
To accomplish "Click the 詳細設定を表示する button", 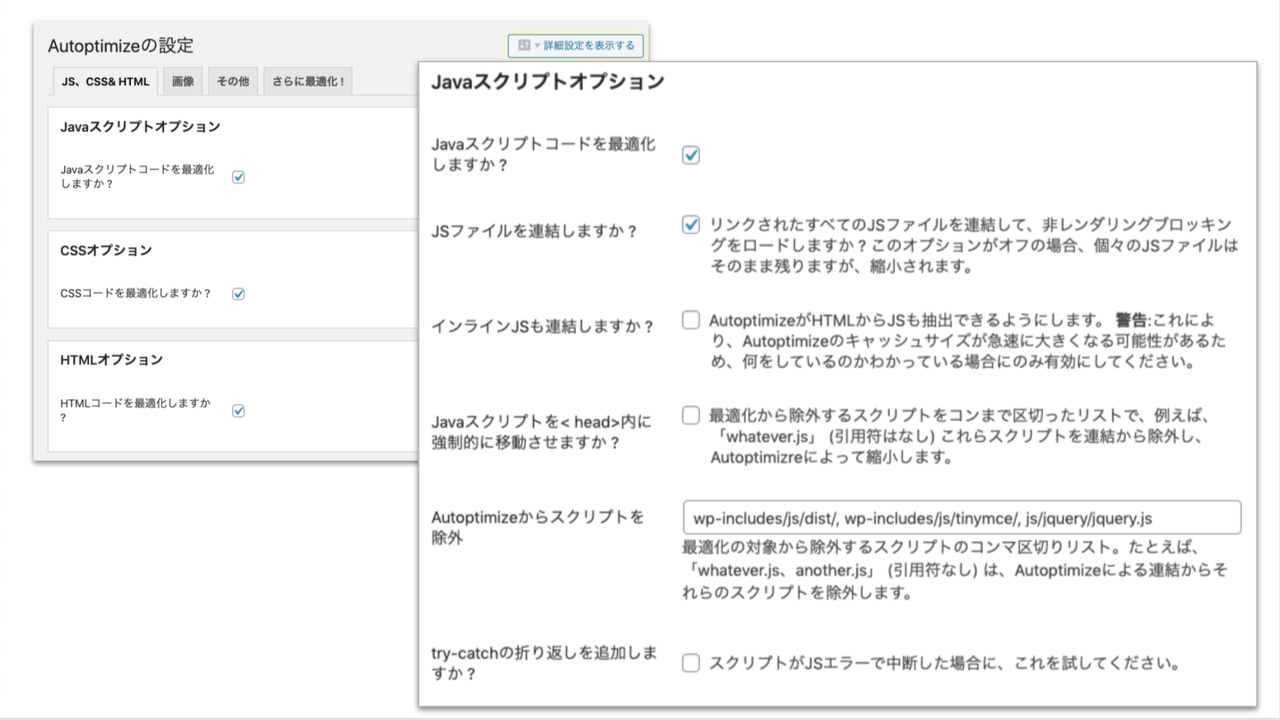I will pos(576,46).
